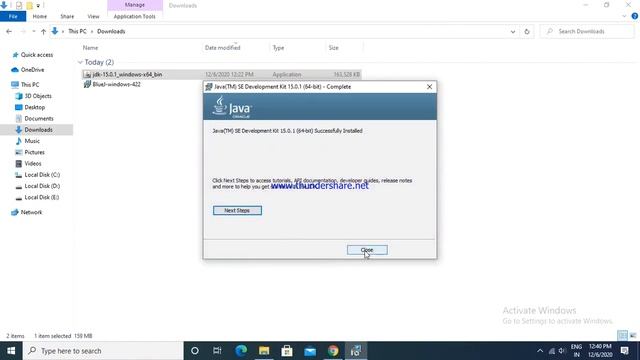Screen dimensions: 640x360
Task: Click the Search Downloads field
Action: point(587,31)
